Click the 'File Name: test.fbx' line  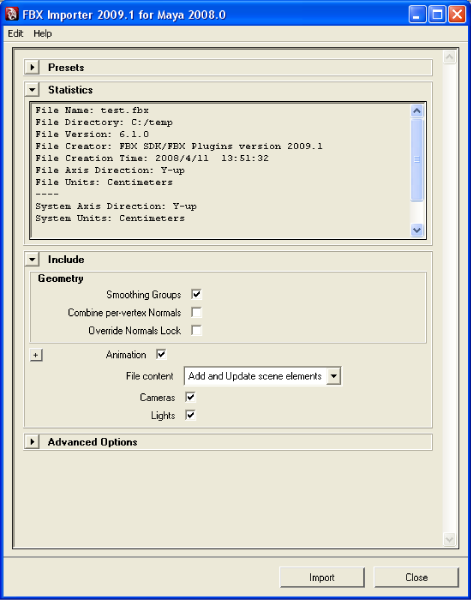coord(92,110)
